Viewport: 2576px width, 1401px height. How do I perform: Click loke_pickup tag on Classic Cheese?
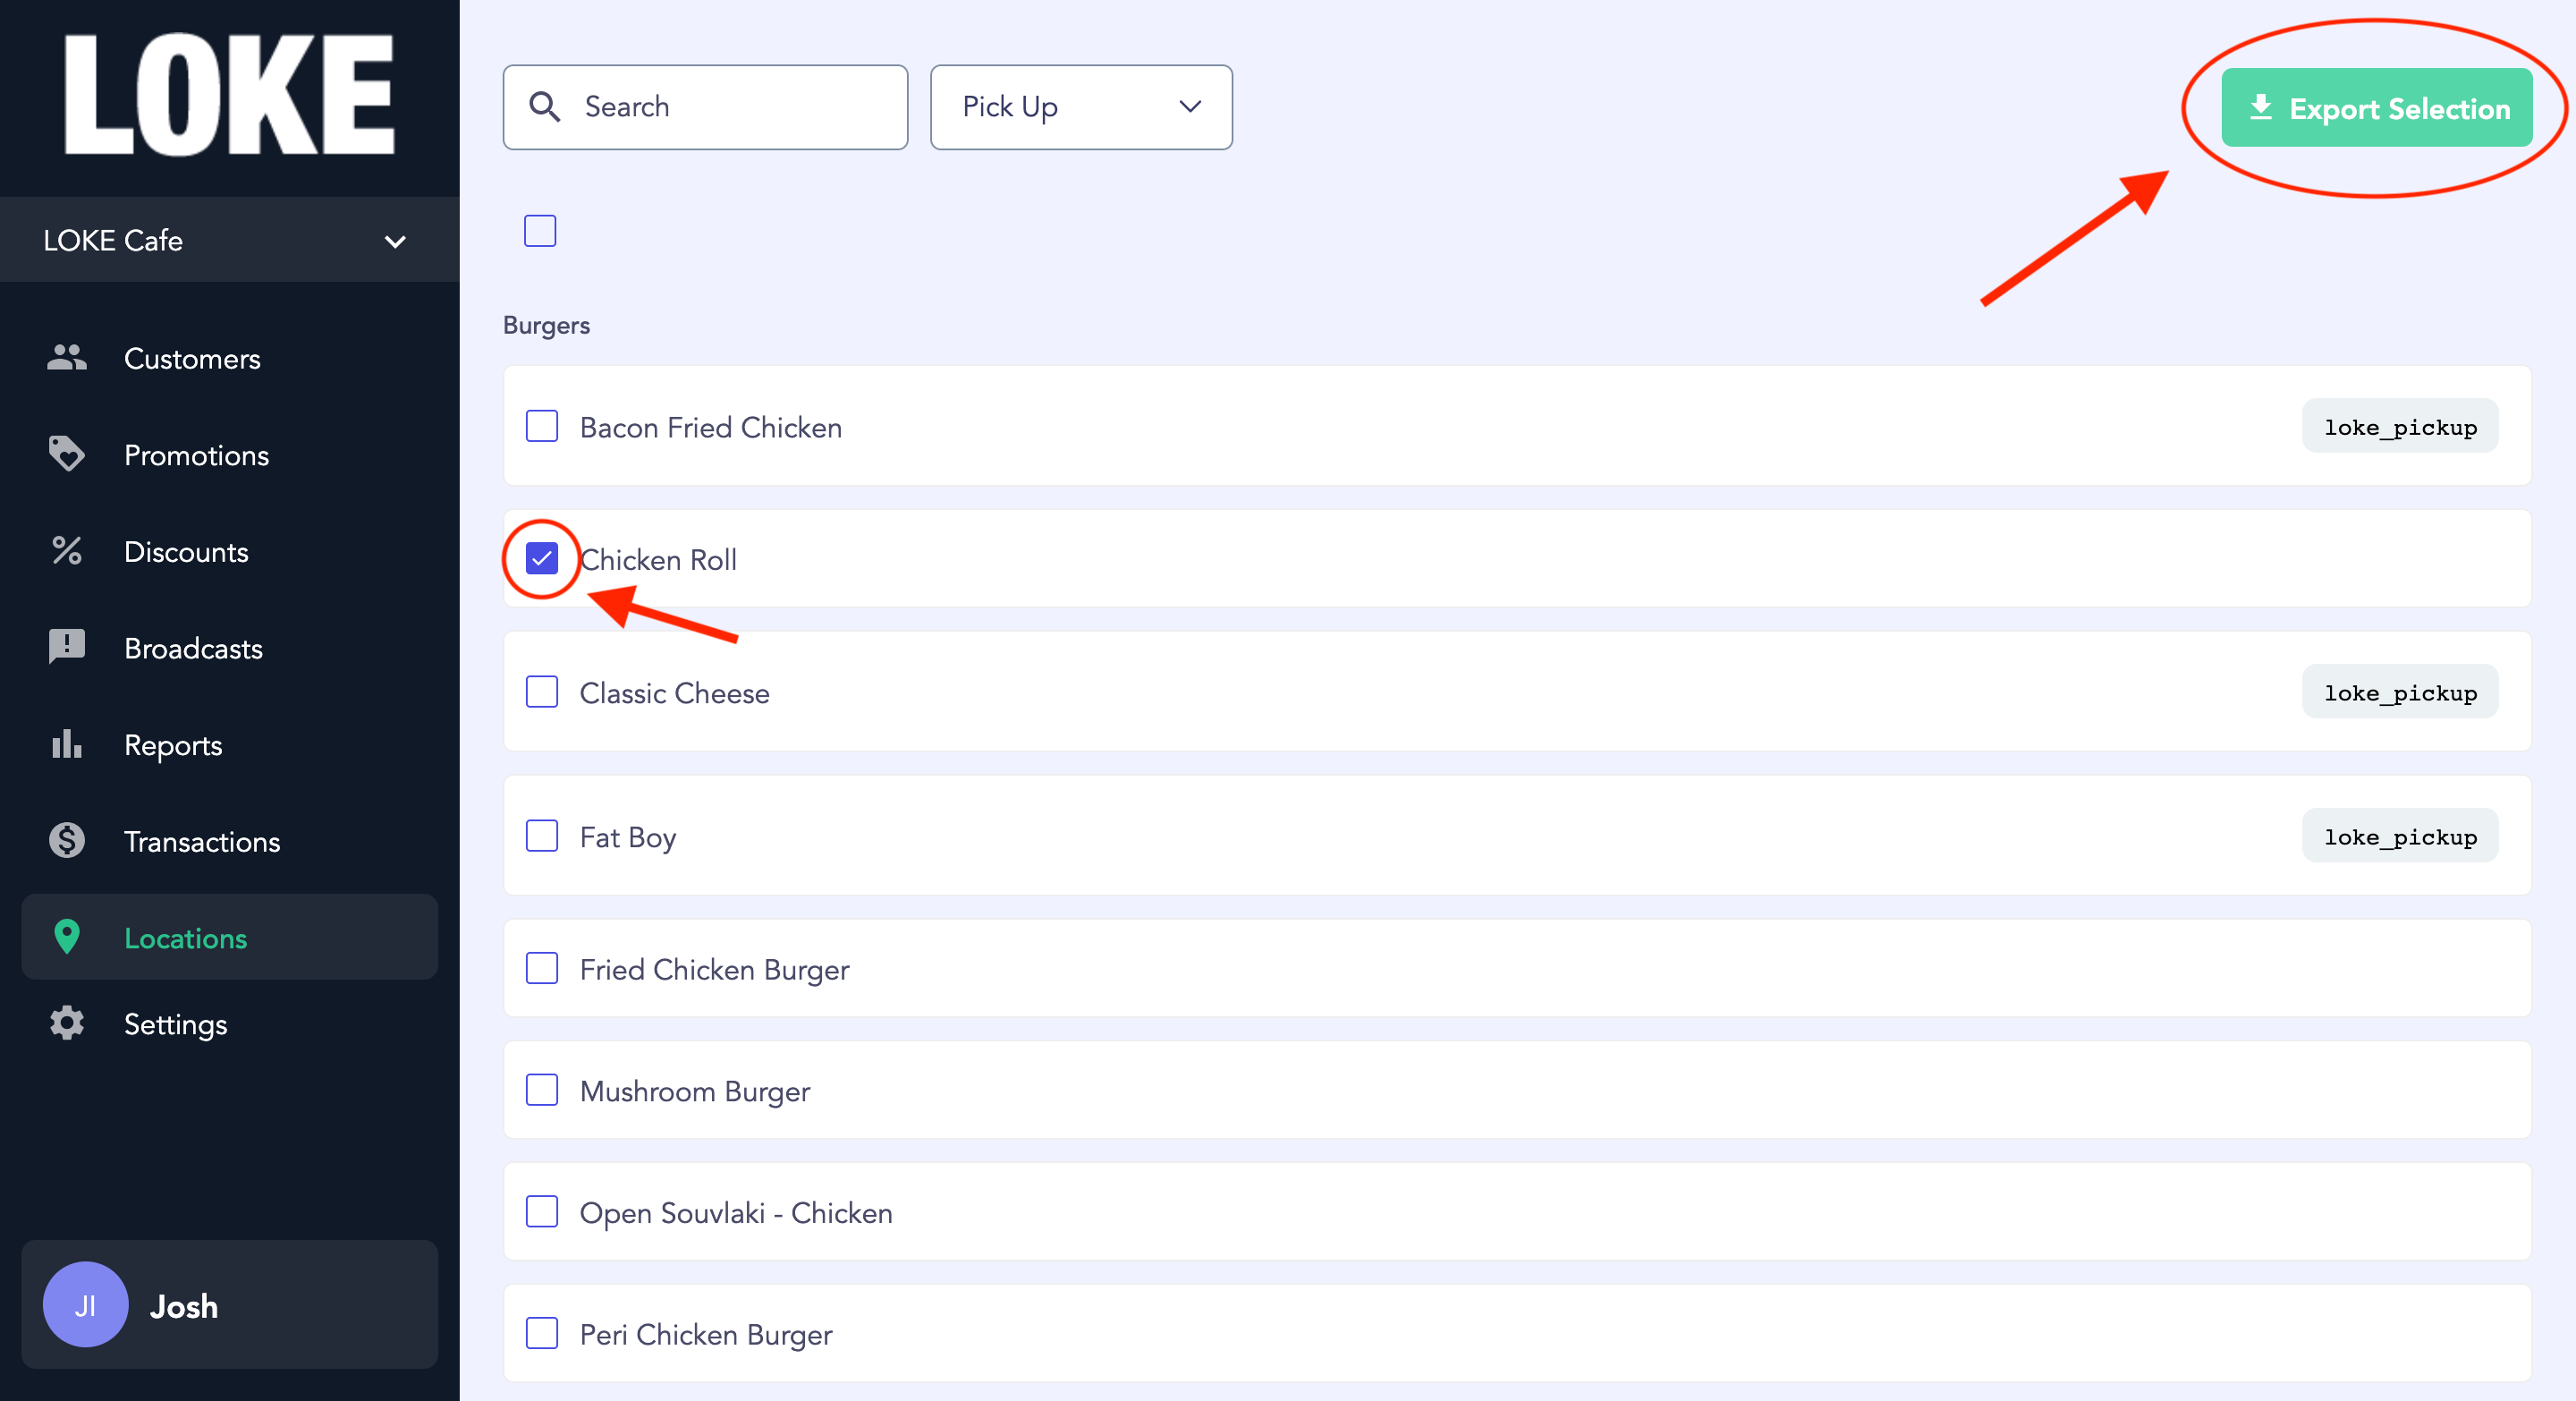tap(2399, 692)
